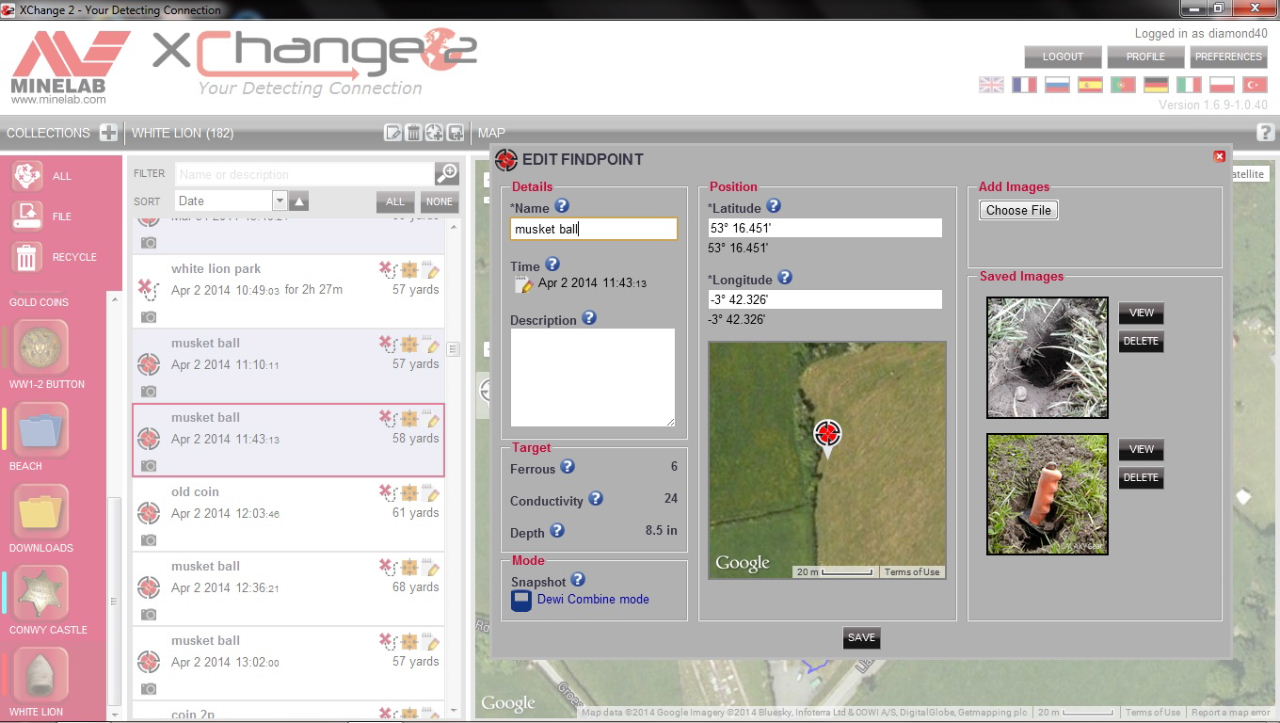
Task: Switch language to English UK flag
Action: click(991, 85)
